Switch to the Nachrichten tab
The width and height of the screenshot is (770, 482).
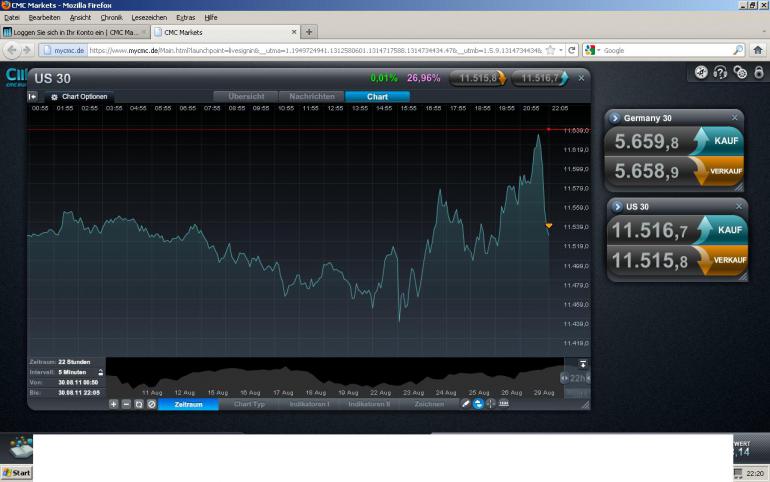[x=312, y=97]
